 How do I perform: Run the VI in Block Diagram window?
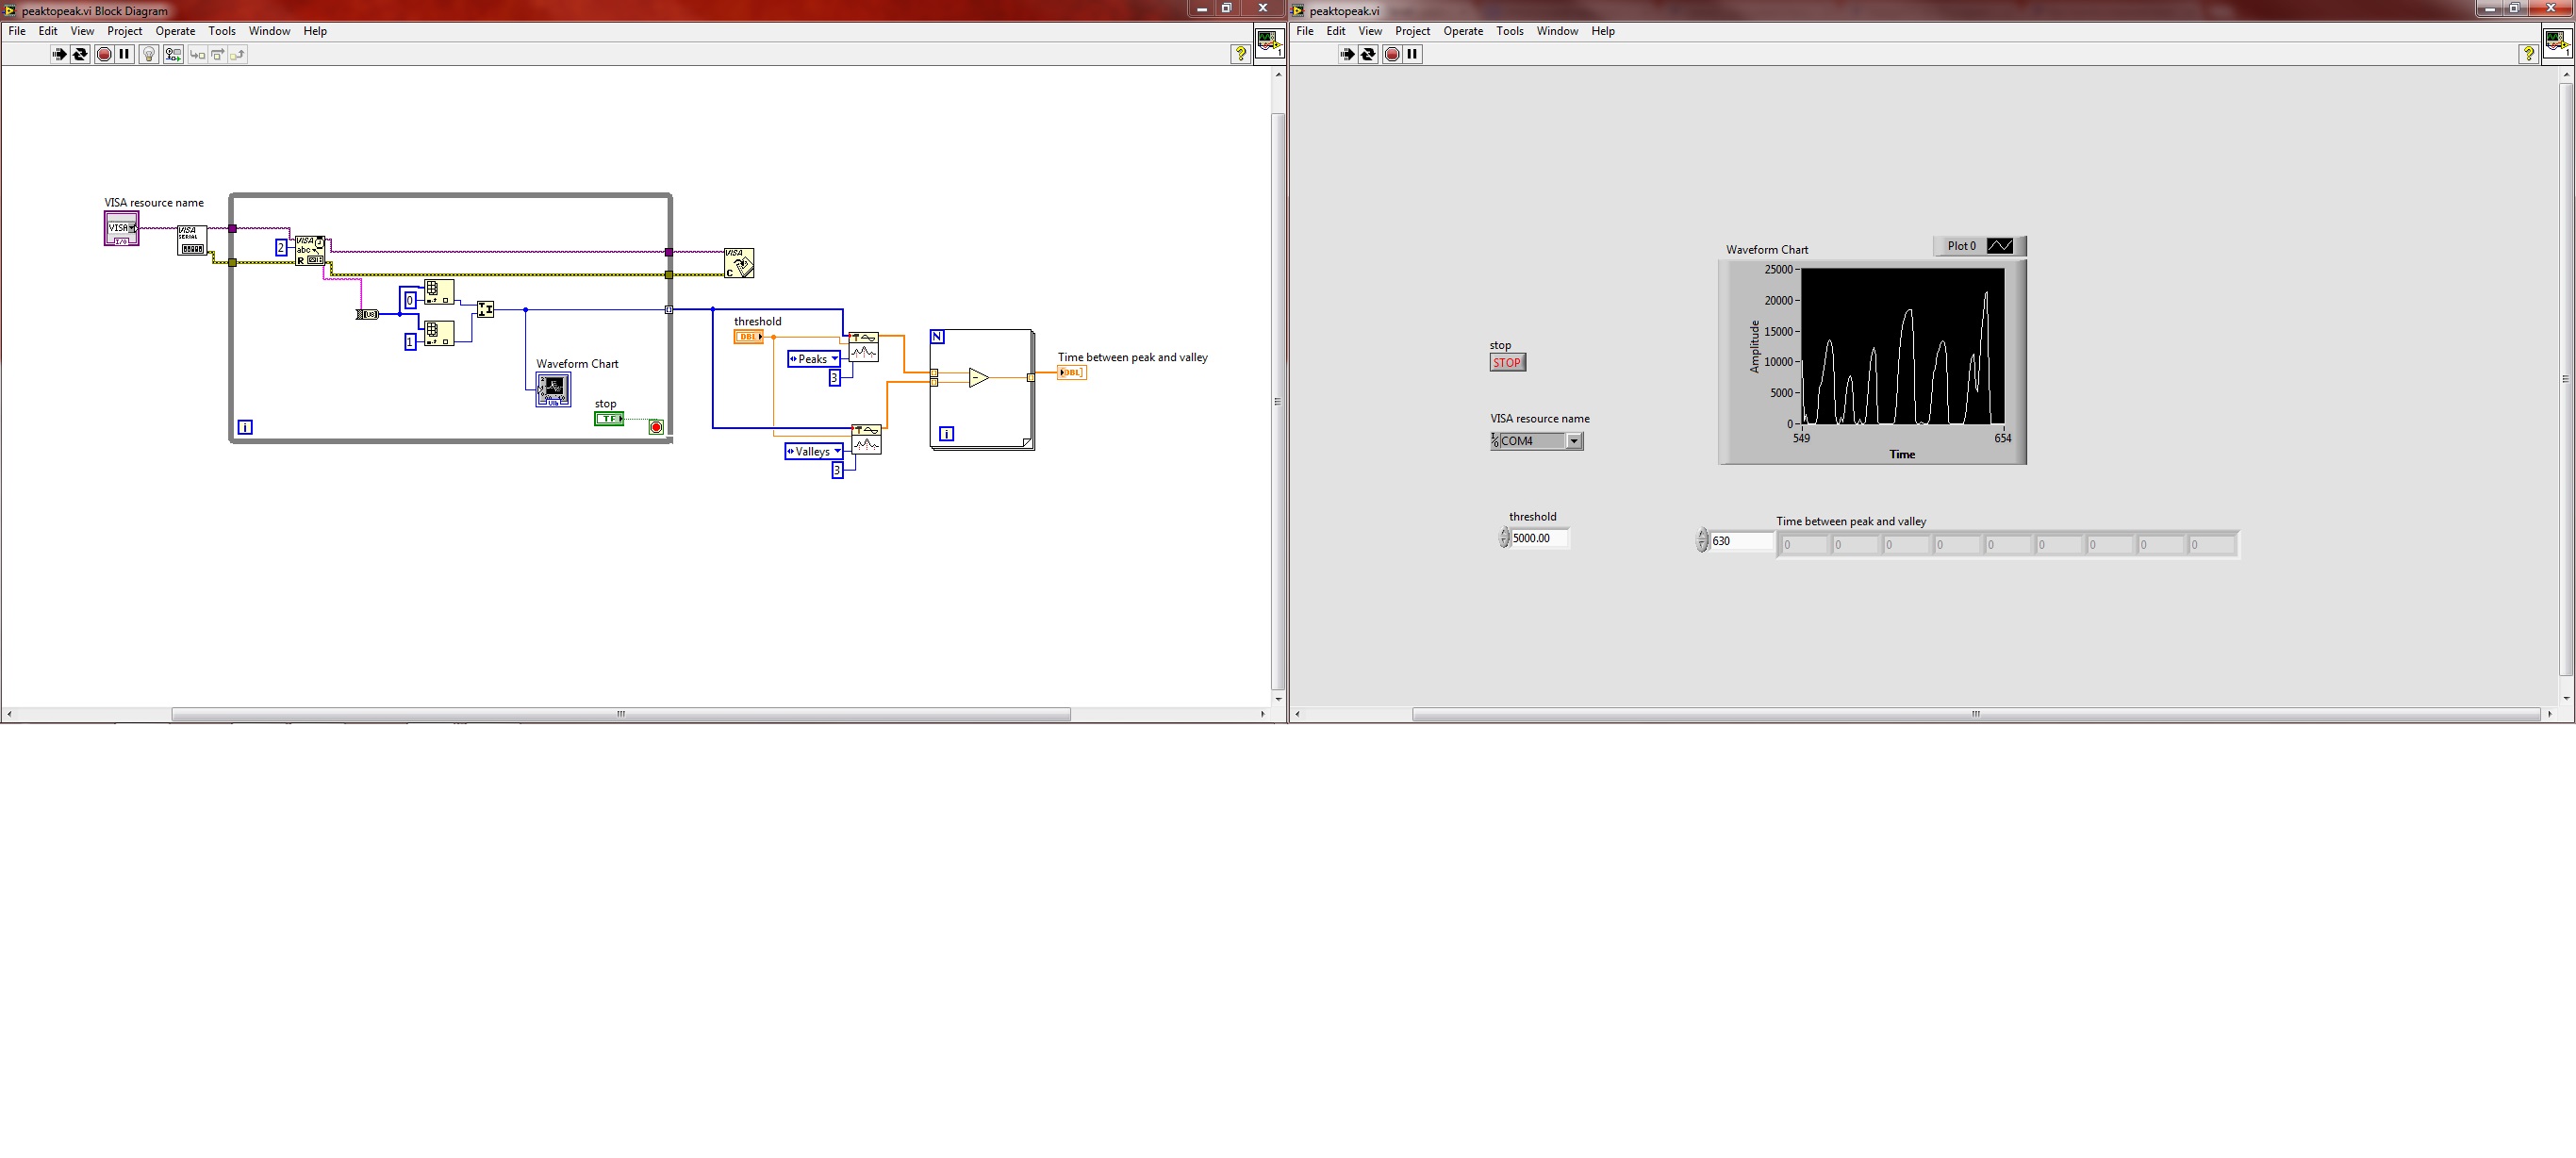point(59,54)
